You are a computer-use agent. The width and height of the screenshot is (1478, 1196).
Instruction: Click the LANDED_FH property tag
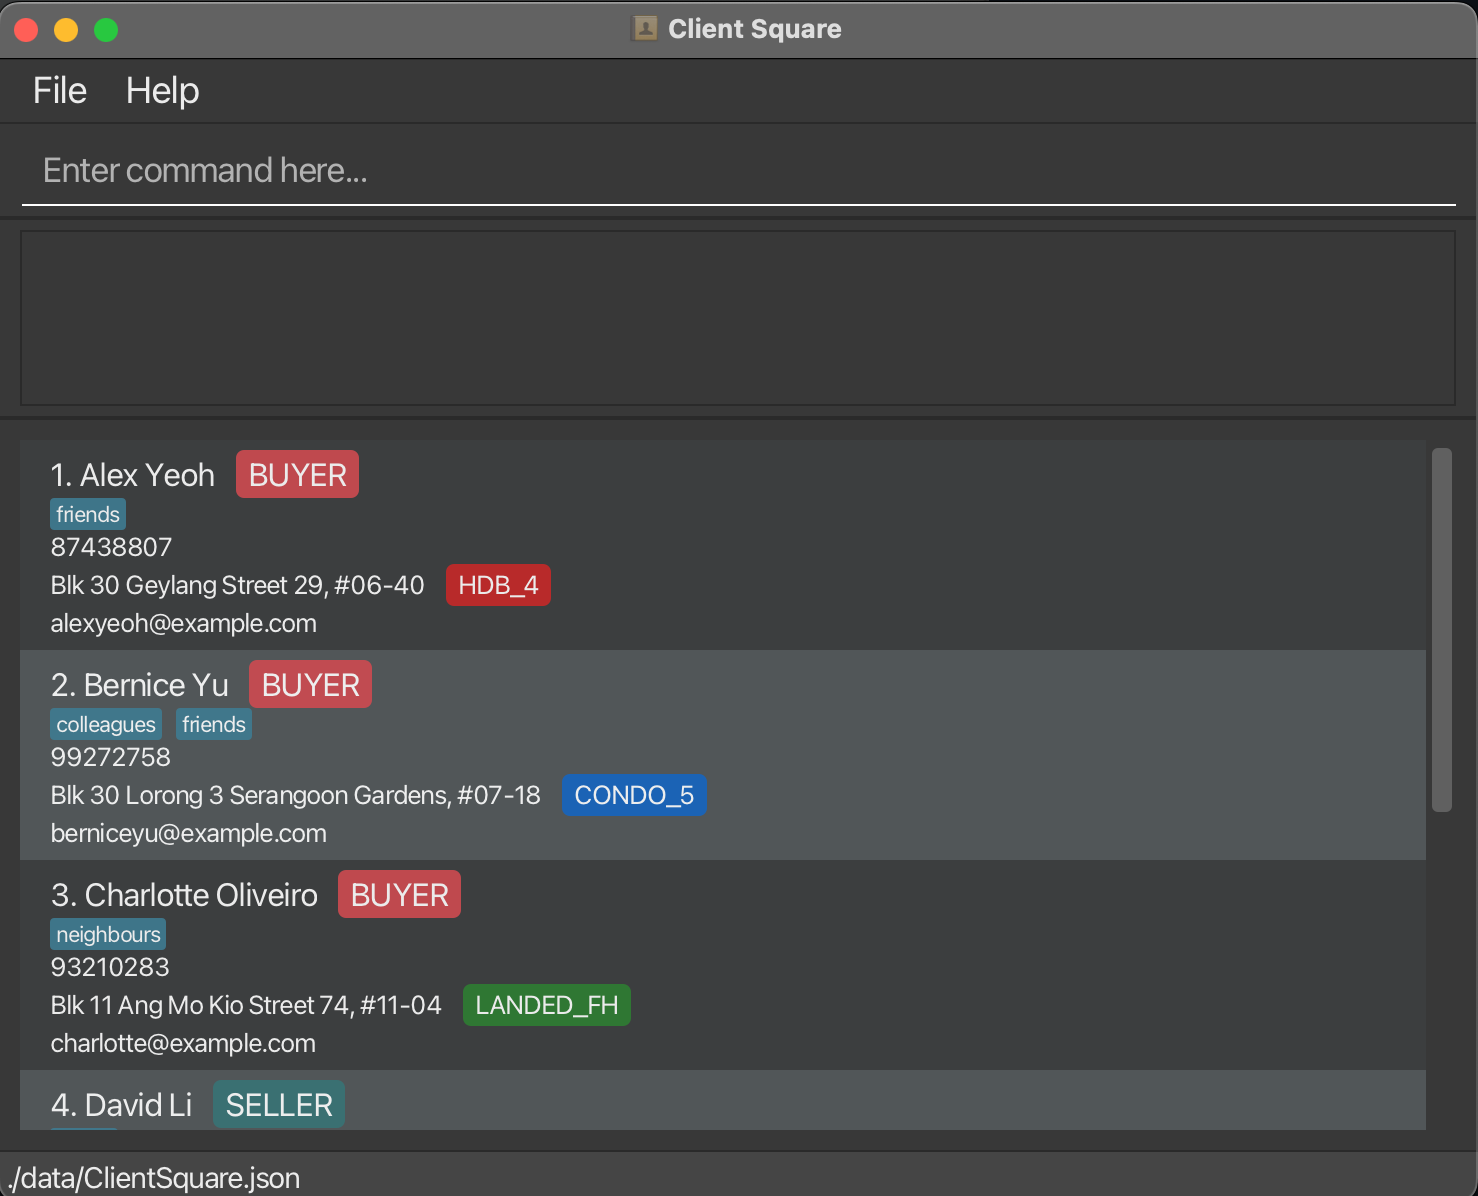[x=546, y=1005]
